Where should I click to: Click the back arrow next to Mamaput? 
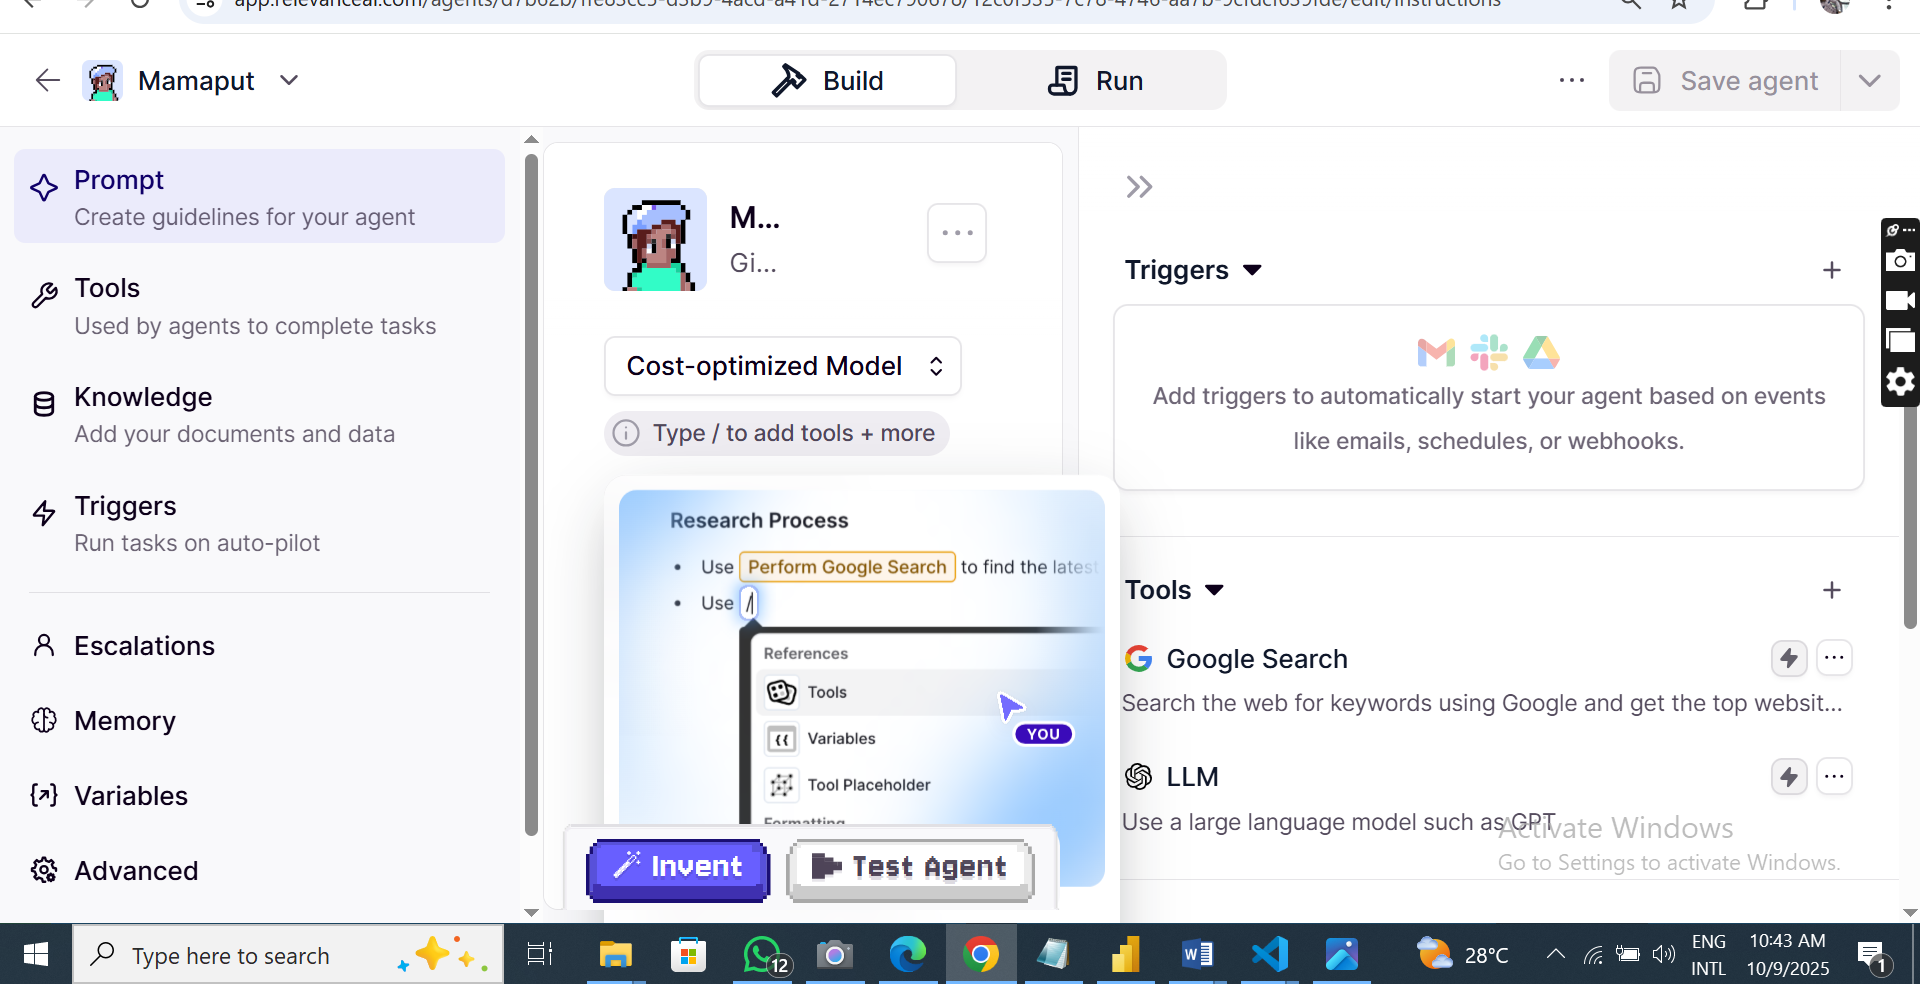(47, 80)
